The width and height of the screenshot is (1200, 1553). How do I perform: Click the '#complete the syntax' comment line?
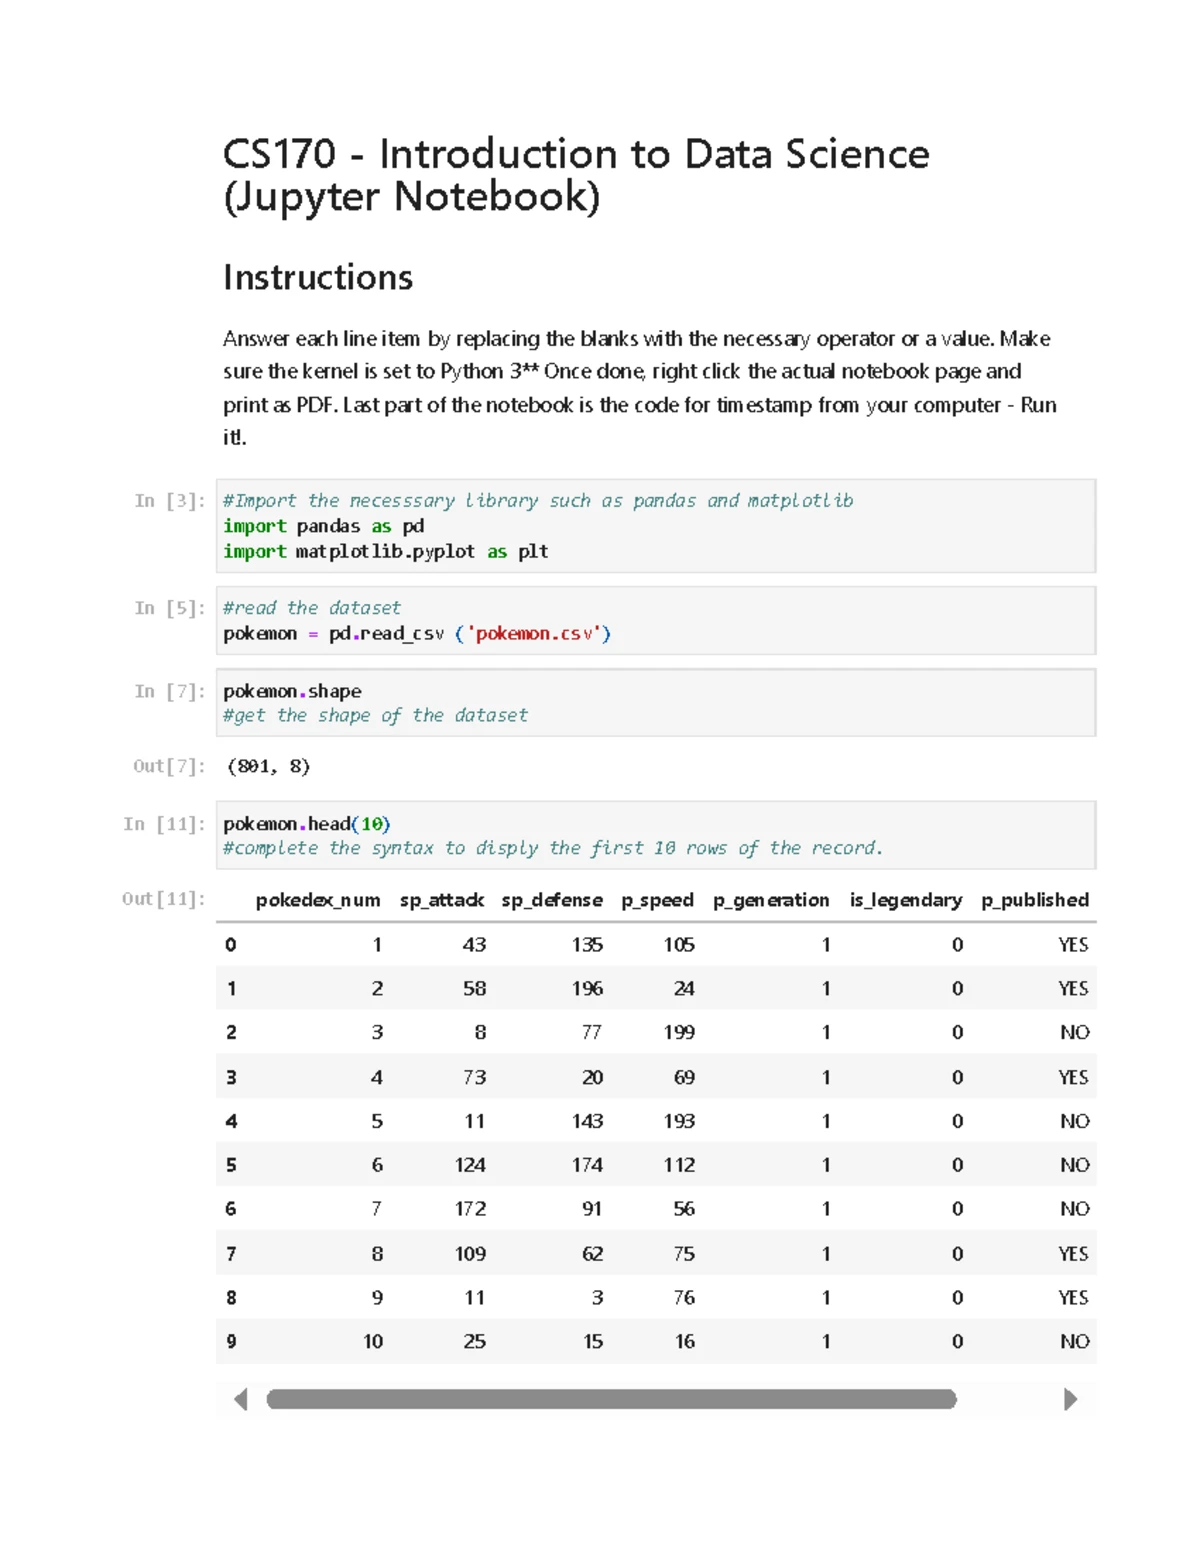coord(553,848)
